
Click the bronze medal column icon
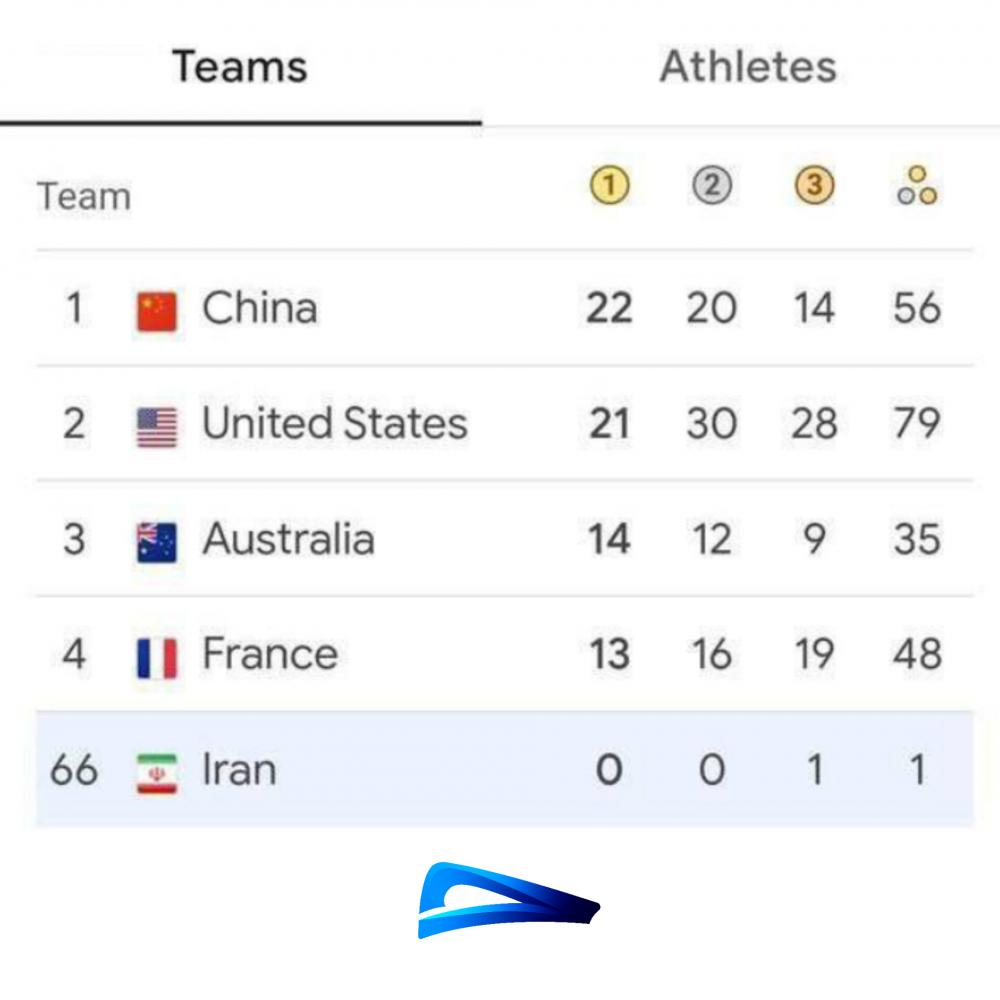click(814, 186)
